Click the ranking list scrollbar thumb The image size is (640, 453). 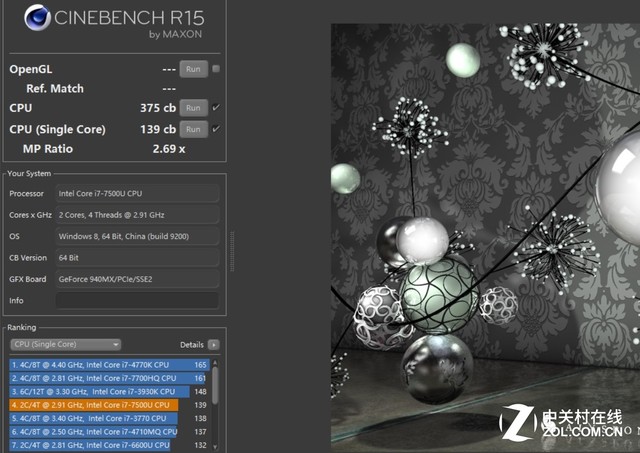pos(215,386)
